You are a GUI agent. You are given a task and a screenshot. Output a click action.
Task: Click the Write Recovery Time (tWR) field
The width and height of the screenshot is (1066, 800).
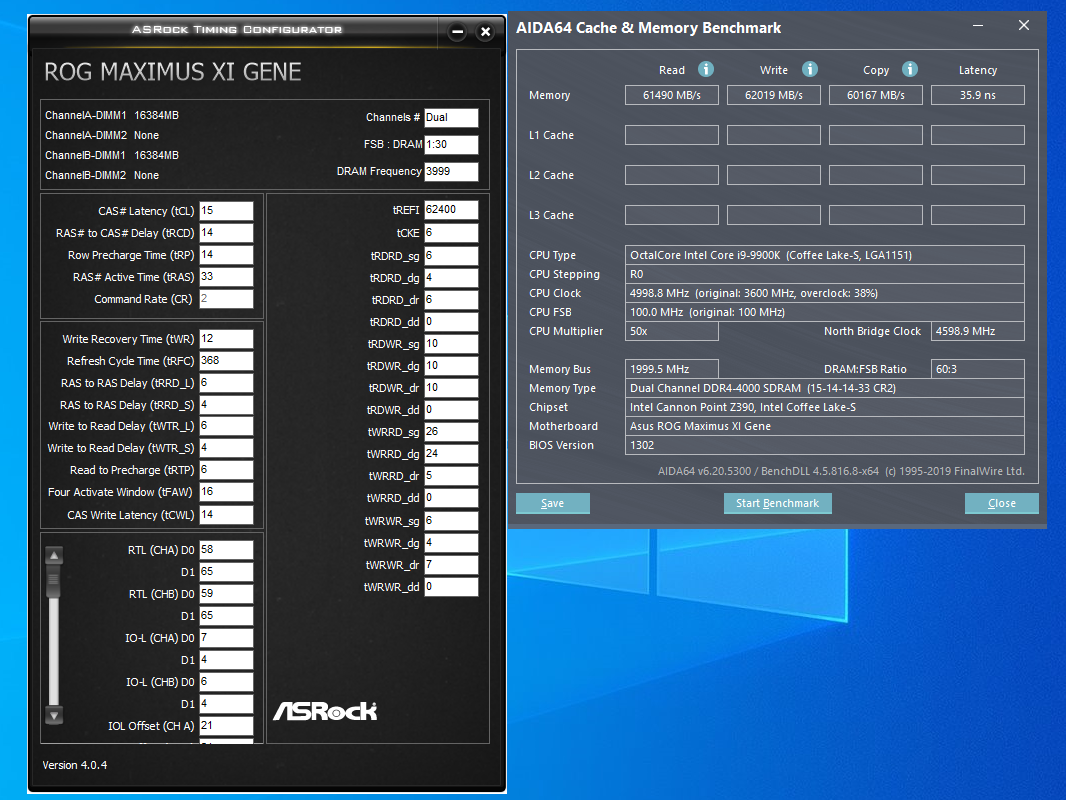pyautogui.click(x=226, y=338)
